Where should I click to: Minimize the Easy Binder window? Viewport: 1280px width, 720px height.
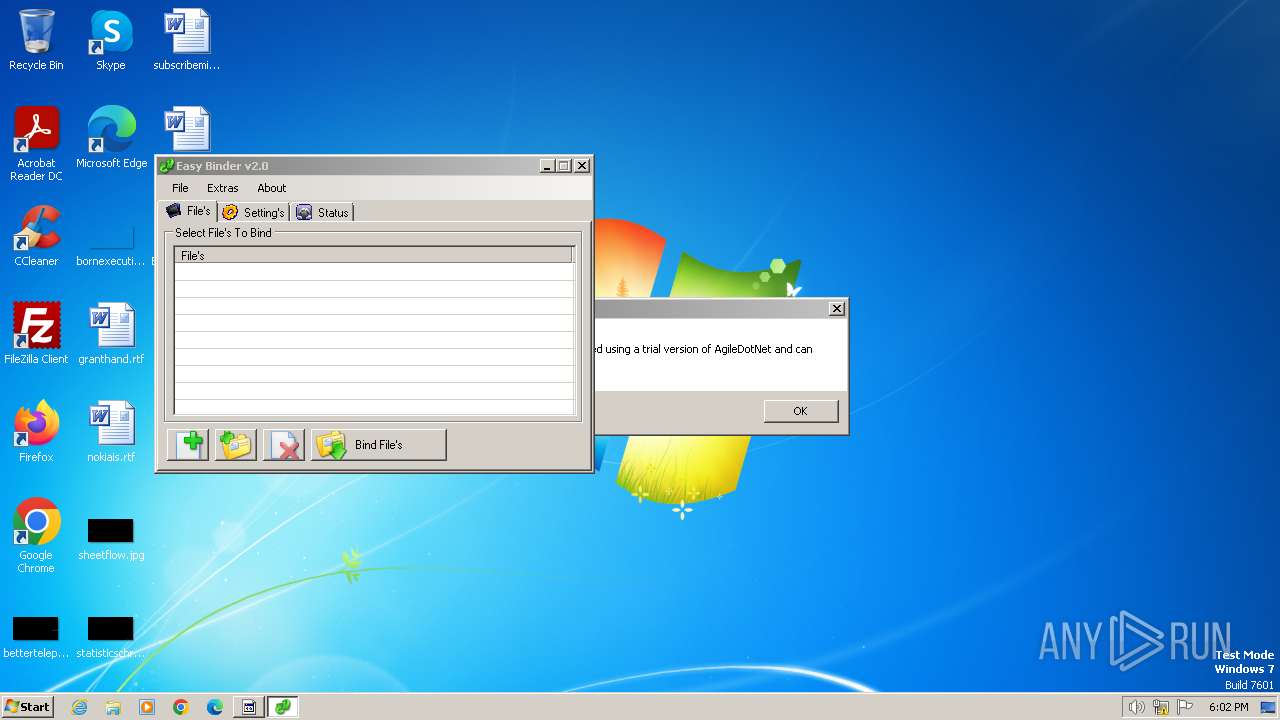[x=547, y=166]
